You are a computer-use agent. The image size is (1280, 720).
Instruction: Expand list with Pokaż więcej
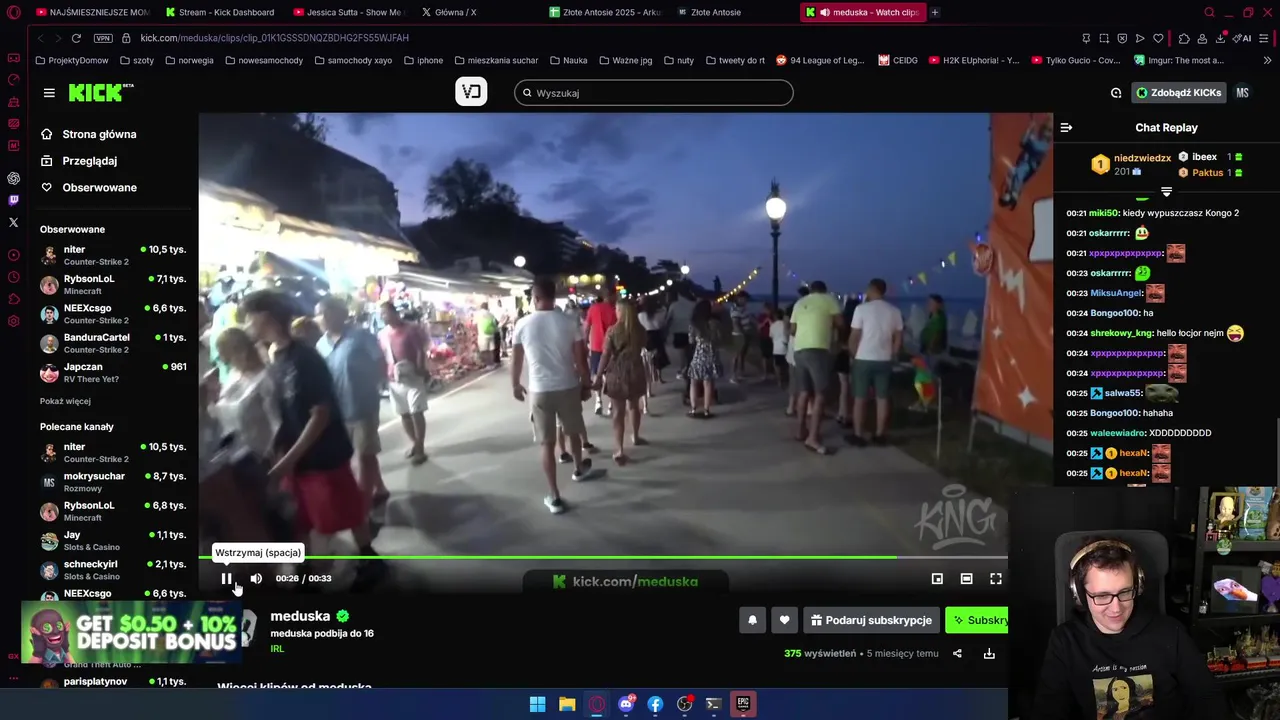coord(65,401)
